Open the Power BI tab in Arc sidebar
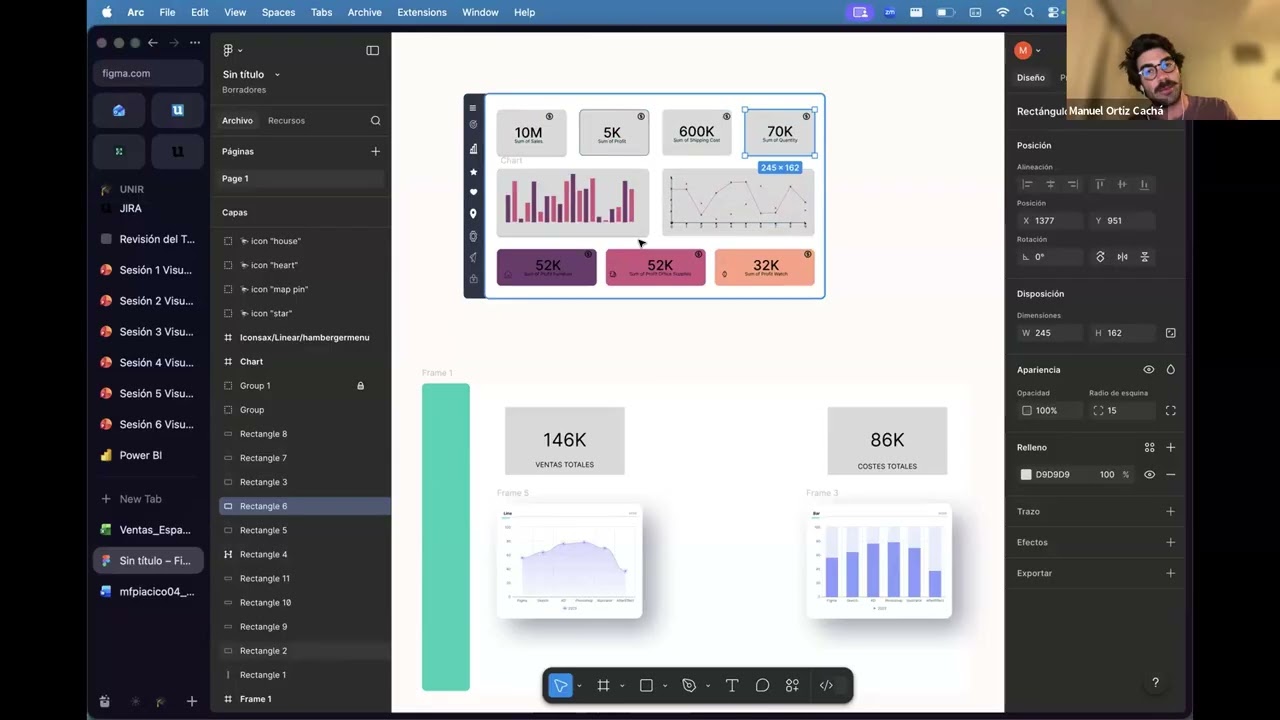1280x720 pixels. click(x=148, y=455)
